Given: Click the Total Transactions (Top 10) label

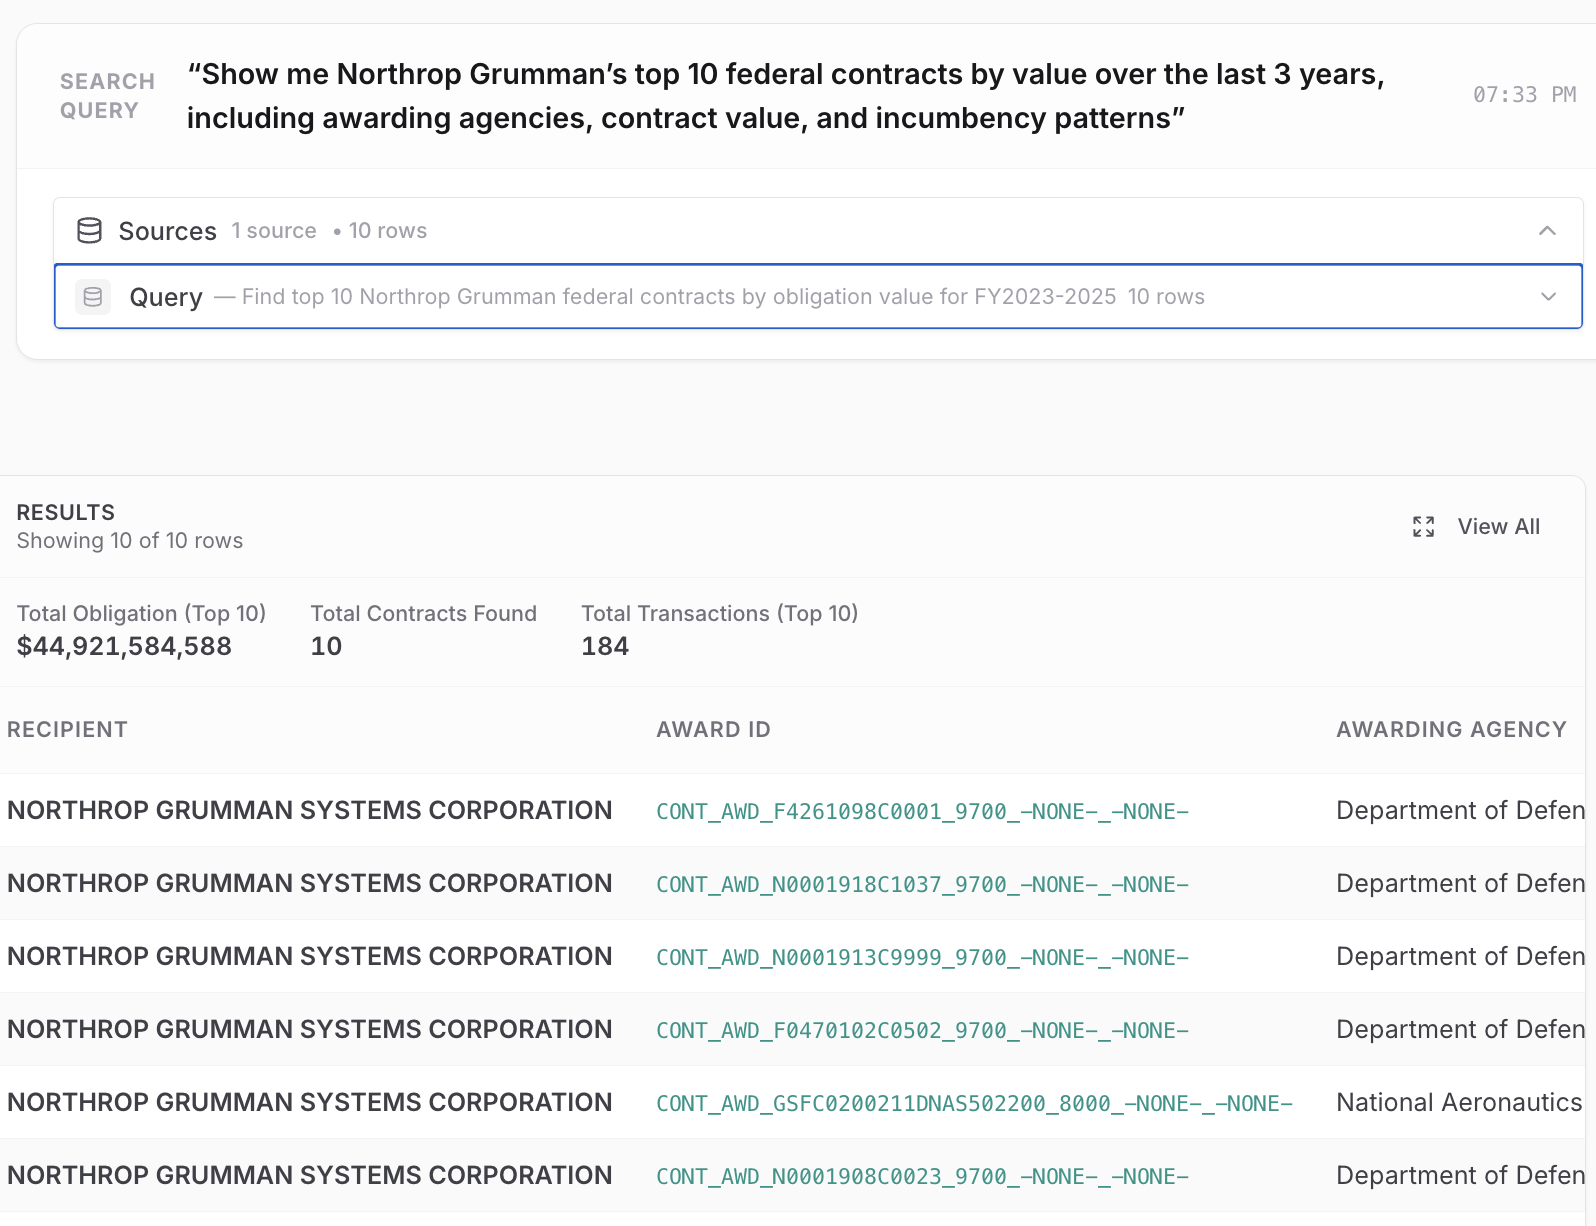Looking at the screenshot, I should [720, 614].
